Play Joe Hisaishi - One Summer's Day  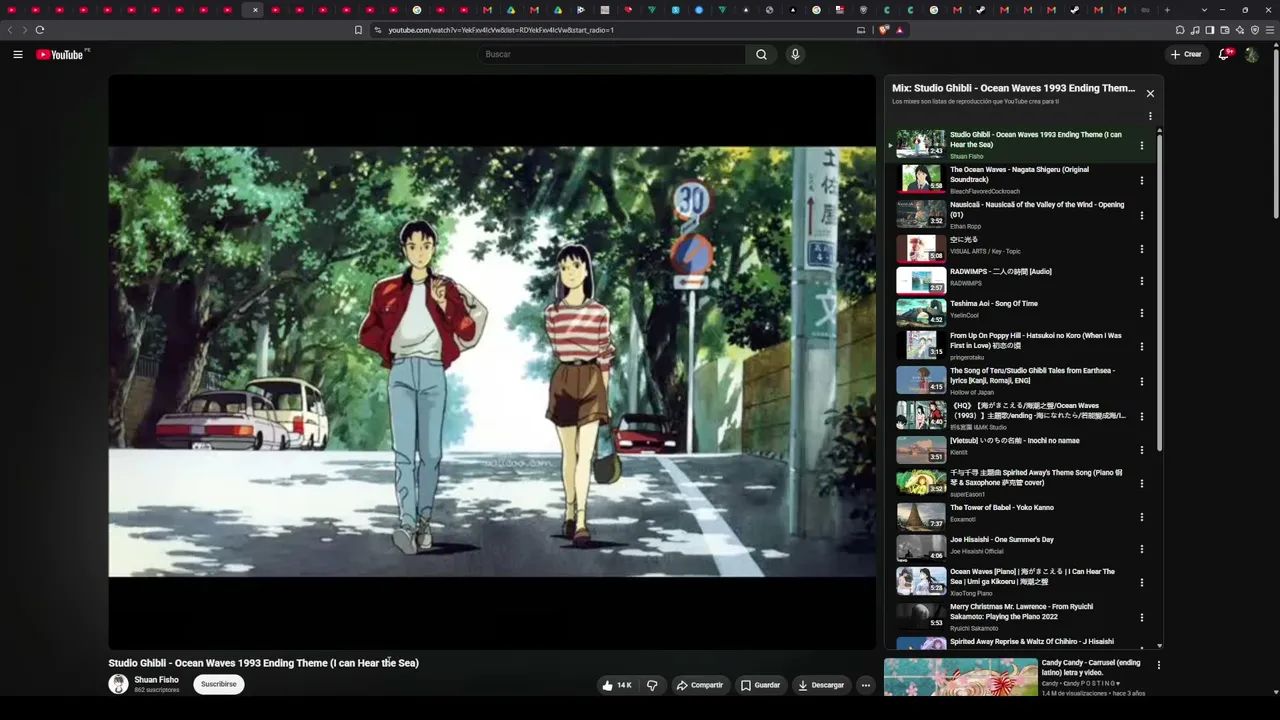tap(921, 548)
